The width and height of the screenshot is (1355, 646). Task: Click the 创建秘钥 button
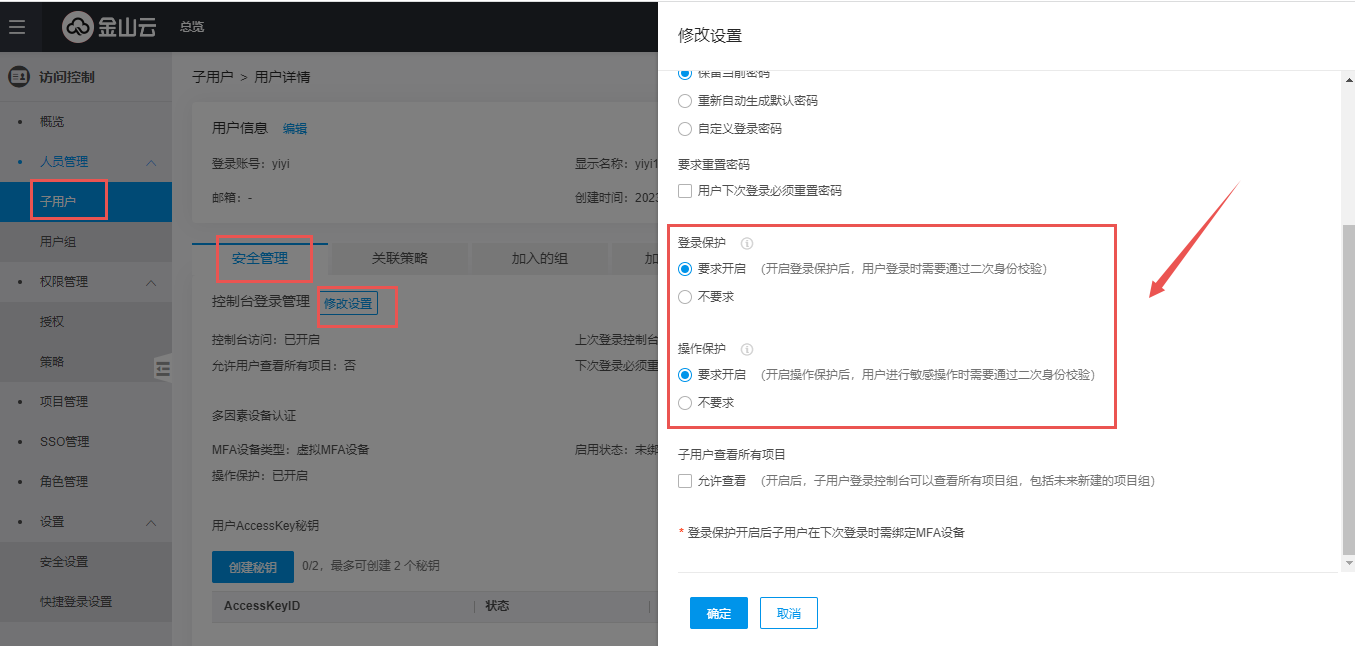(253, 566)
